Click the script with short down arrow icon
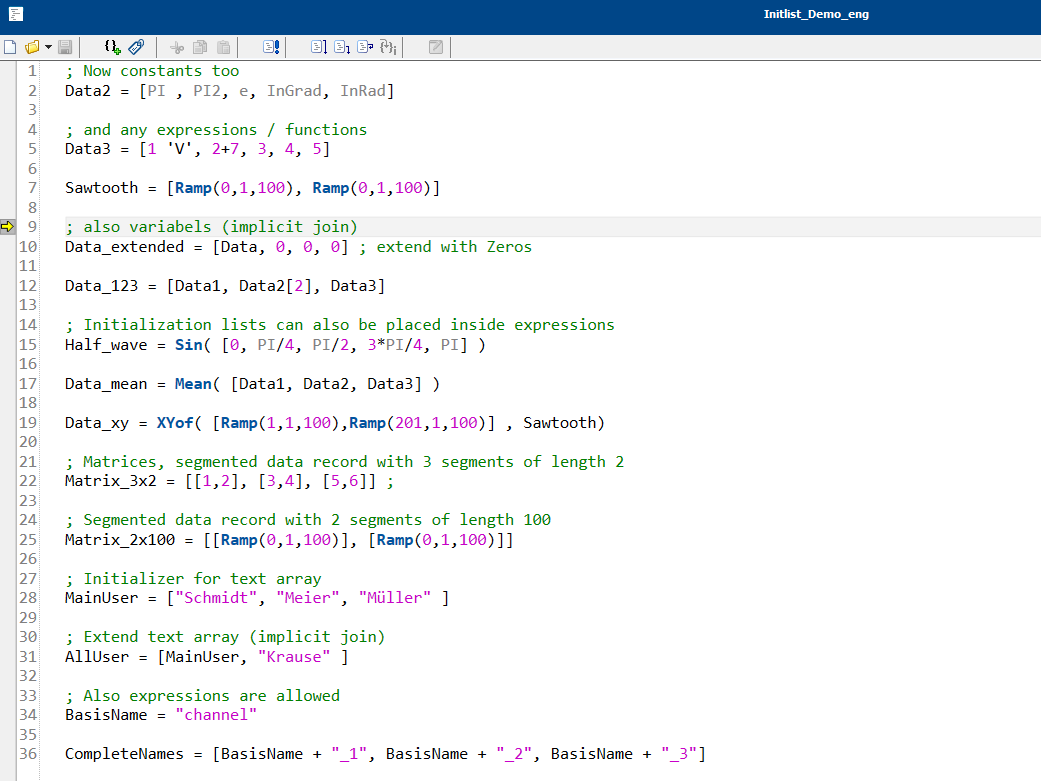This screenshot has width=1041, height=781. 342,47
